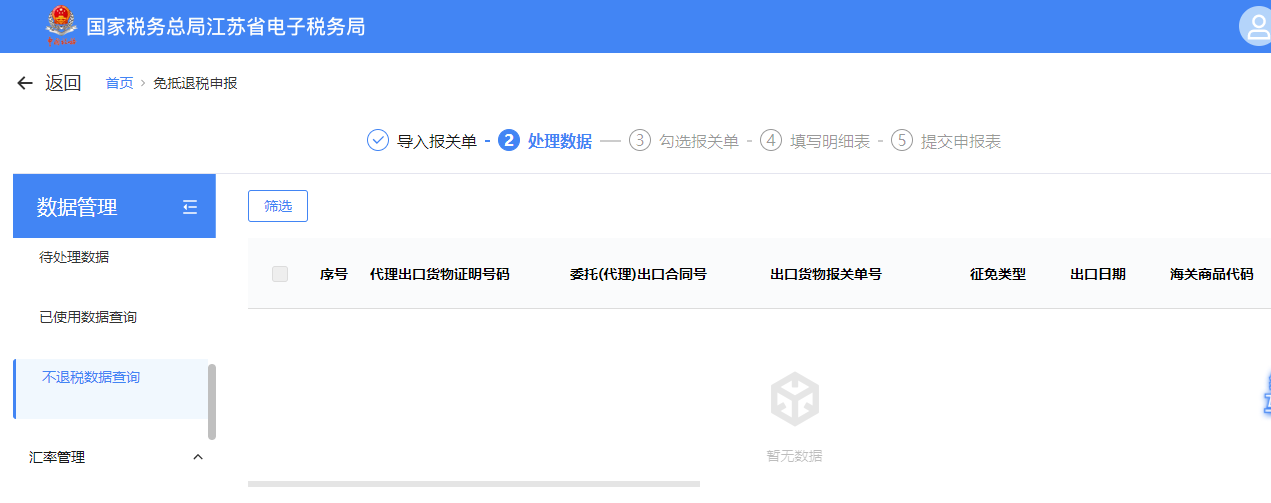Click the completed step checkmark icon
Viewport: 1271px width, 503px height.
click(378, 141)
